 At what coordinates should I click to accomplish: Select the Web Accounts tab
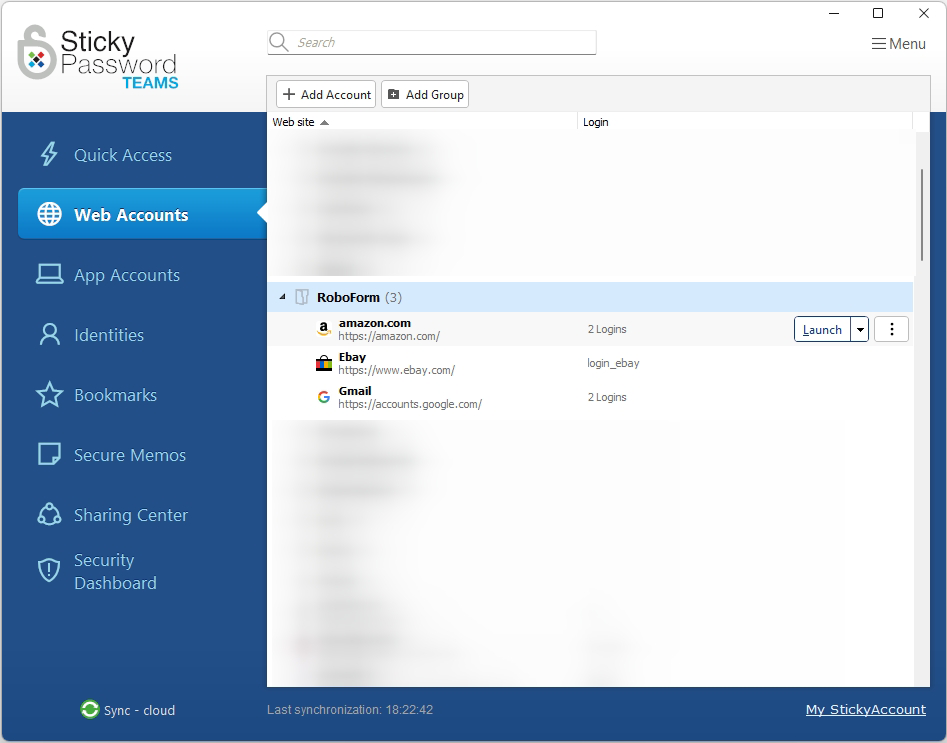[x=143, y=214]
